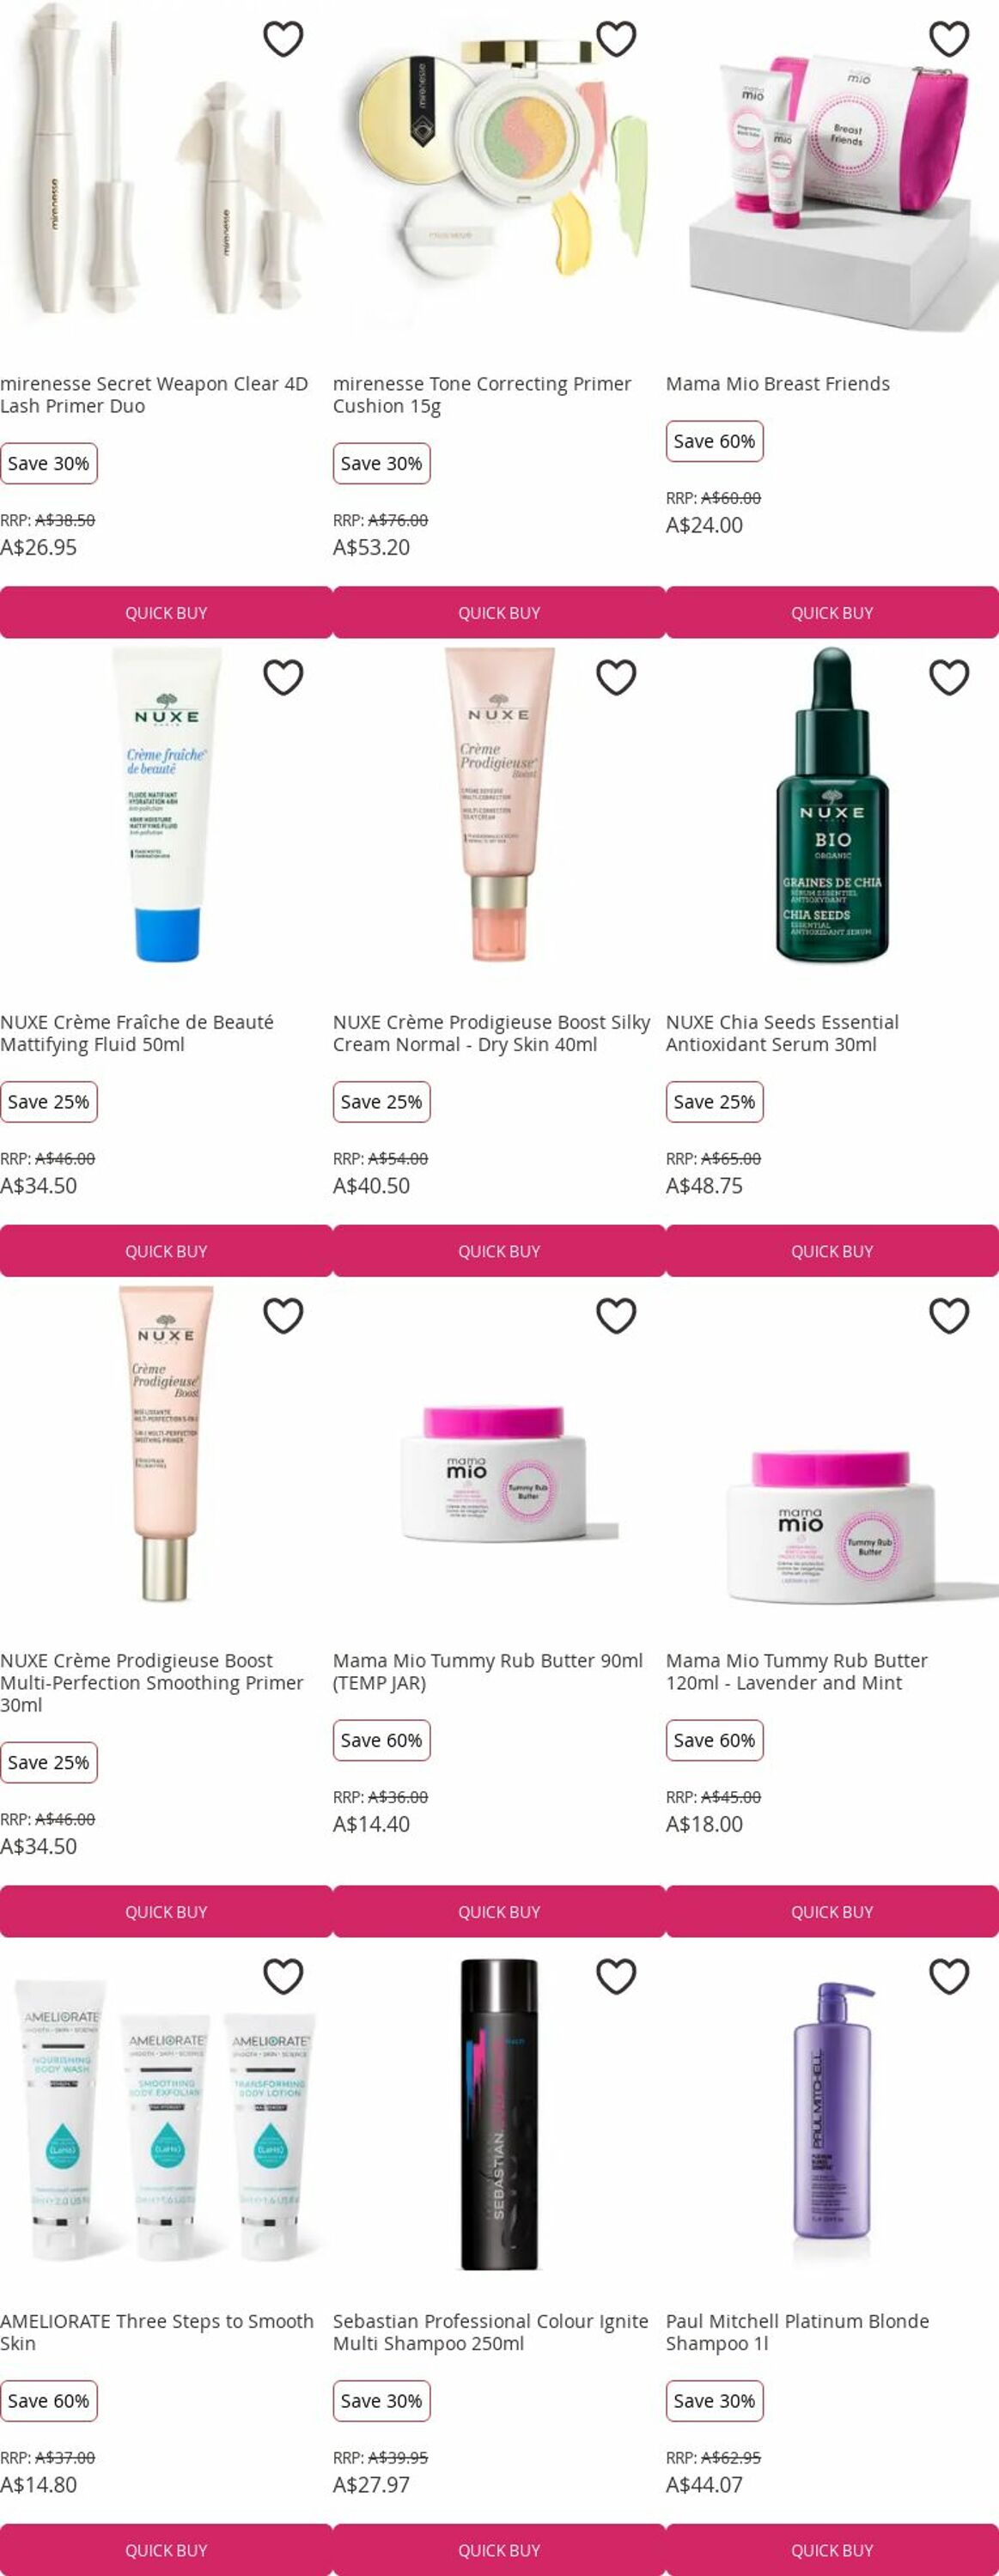Quick buy NUXE Crème Prodigieuse Silky Cream
This screenshot has width=999, height=2576.
[499, 1250]
